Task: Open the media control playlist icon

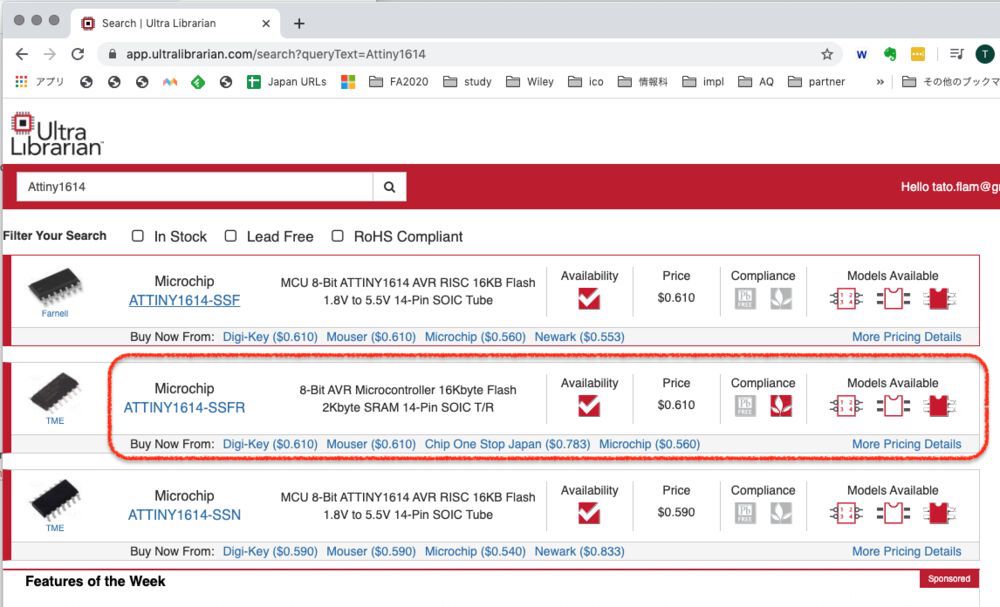Action: click(x=956, y=54)
